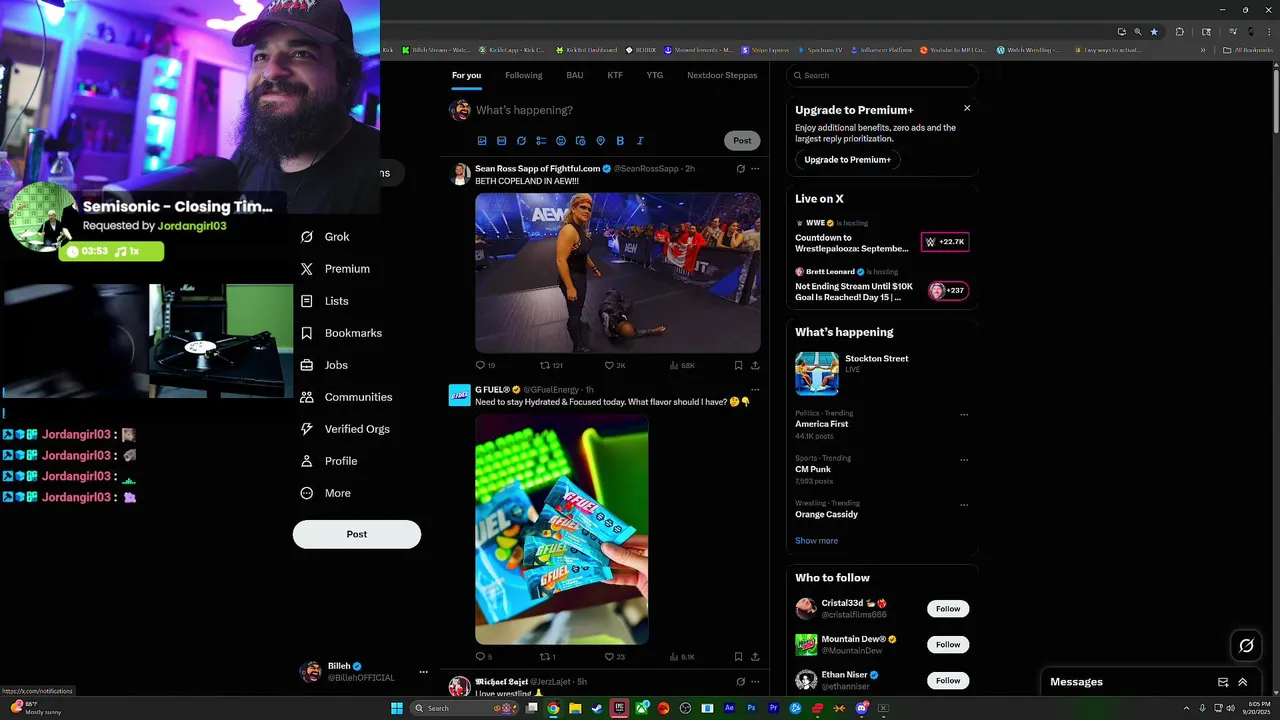Open Chrome extensions puzzle icon
This screenshot has width=1280, height=720.
[x=1180, y=32]
